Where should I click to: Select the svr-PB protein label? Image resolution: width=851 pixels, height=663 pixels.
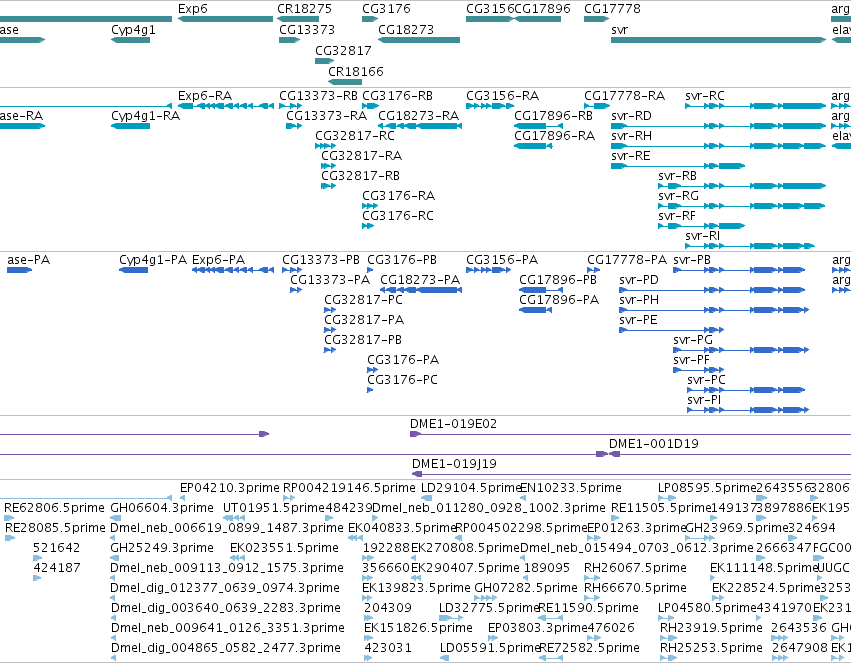692,260
